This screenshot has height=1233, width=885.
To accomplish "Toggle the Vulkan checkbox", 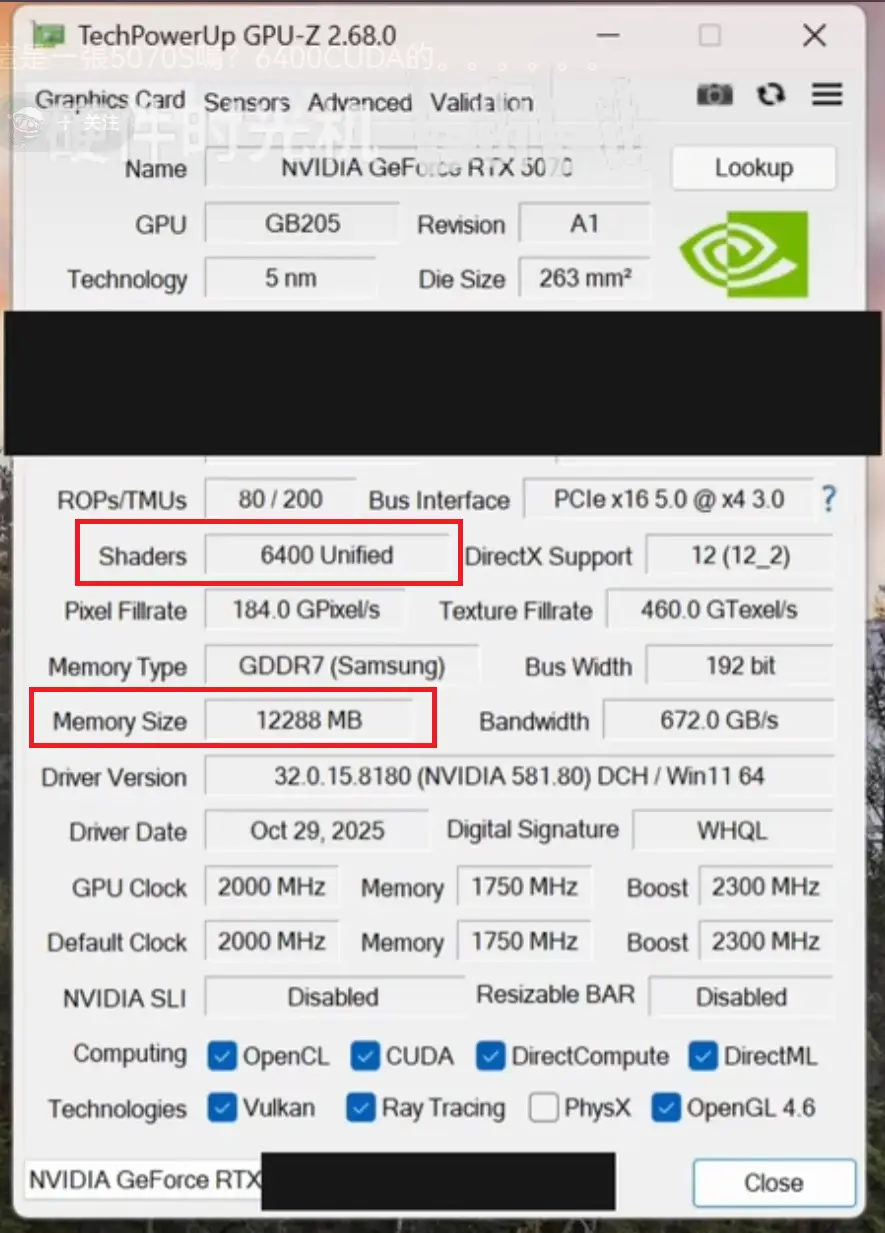I will point(222,1108).
